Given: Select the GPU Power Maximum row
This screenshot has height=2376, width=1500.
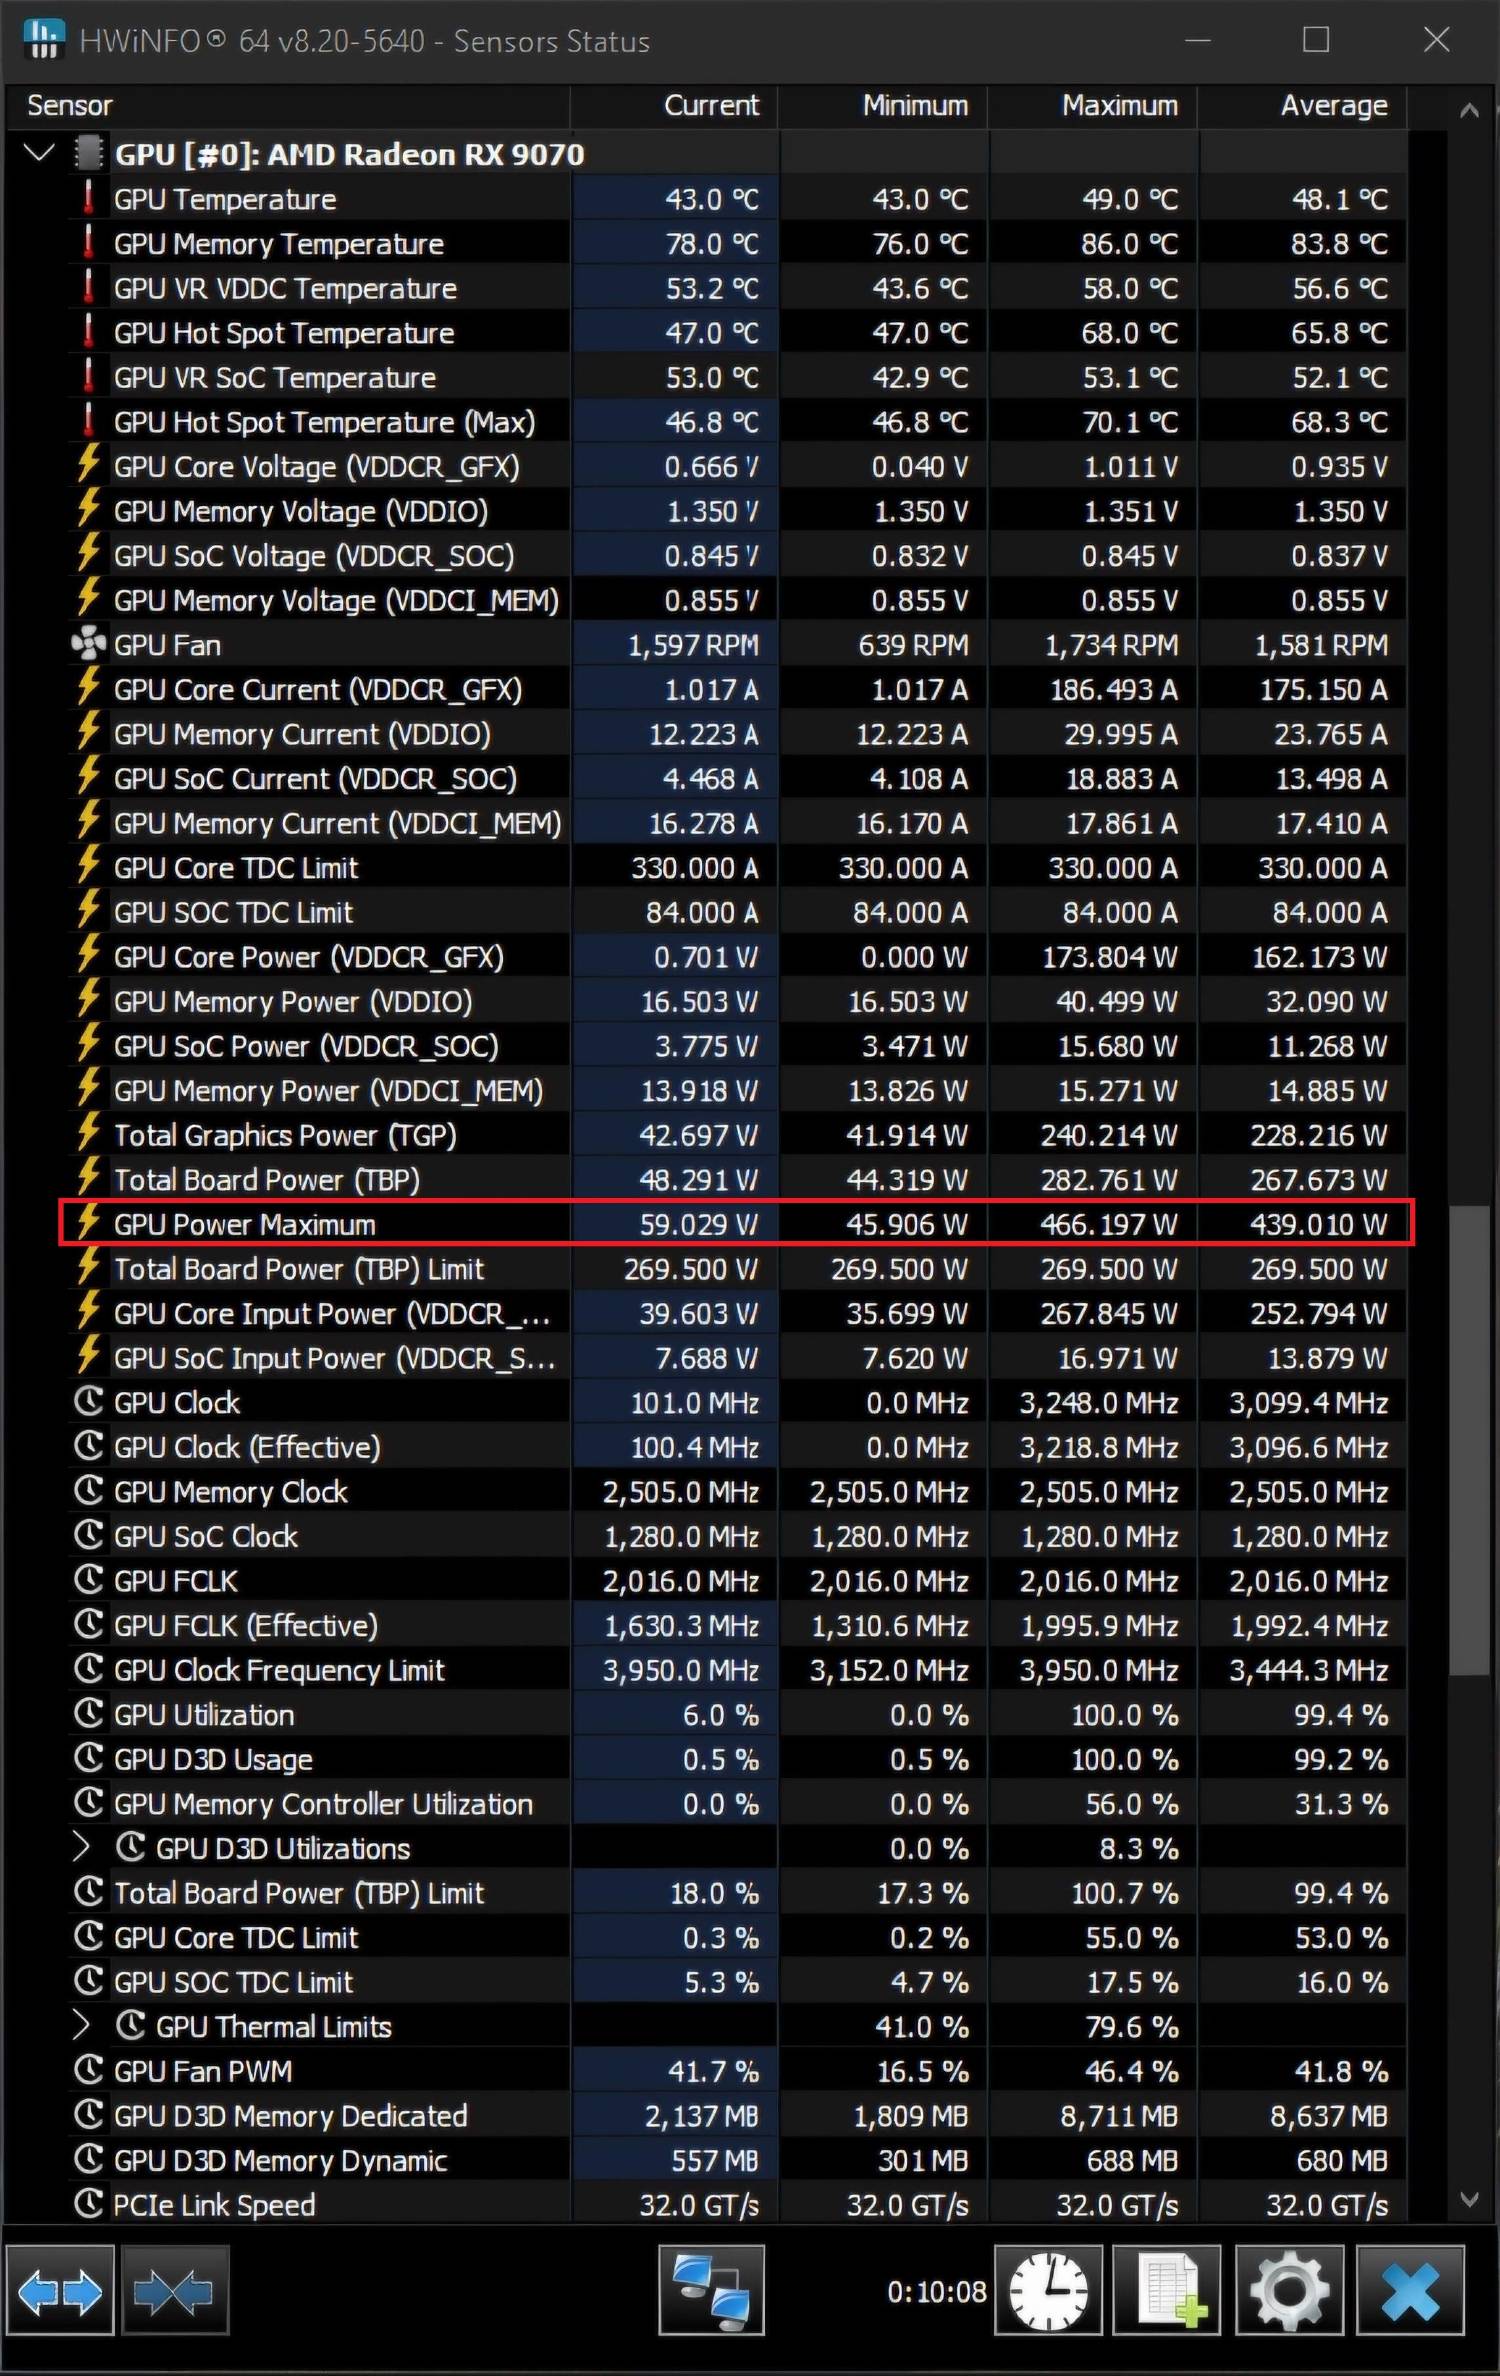Looking at the screenshot, I should pyautogui.click(x=245, y=1224).
